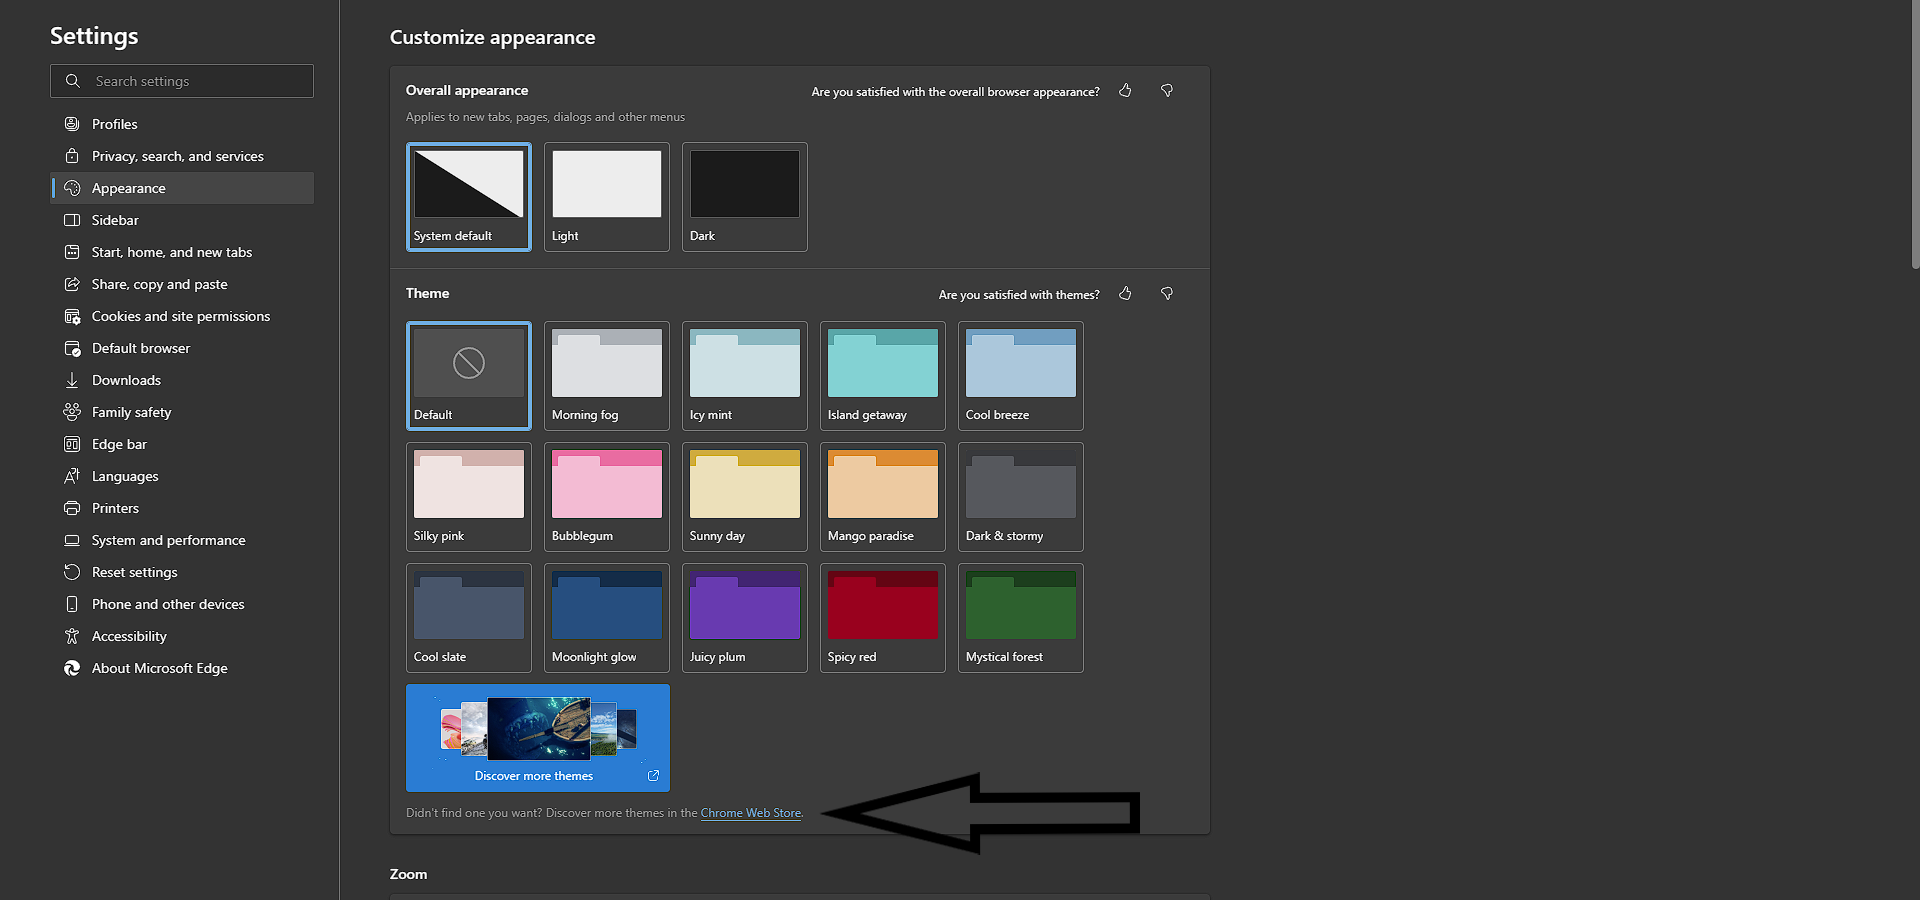
Task: Select the Bubblegum theme
Action: pyautogui.click(x=606, y=497)
